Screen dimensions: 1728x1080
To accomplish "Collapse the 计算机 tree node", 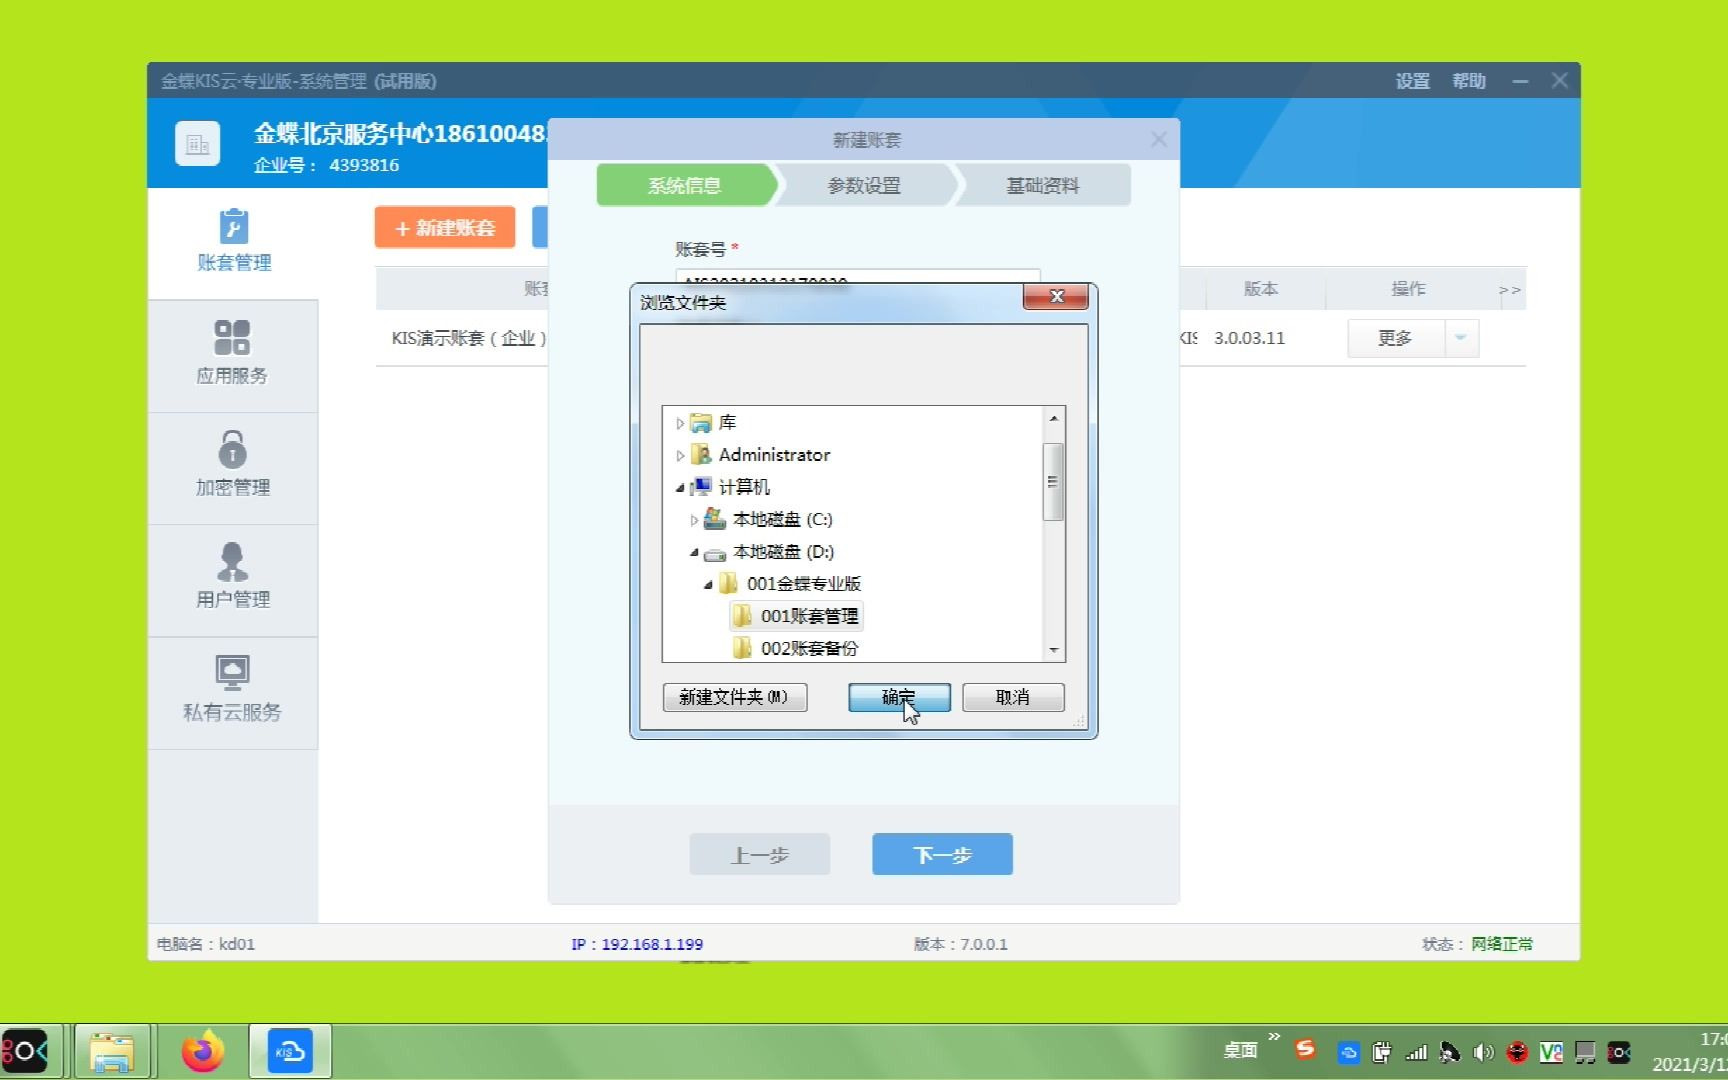I will (x=680, y=488).
